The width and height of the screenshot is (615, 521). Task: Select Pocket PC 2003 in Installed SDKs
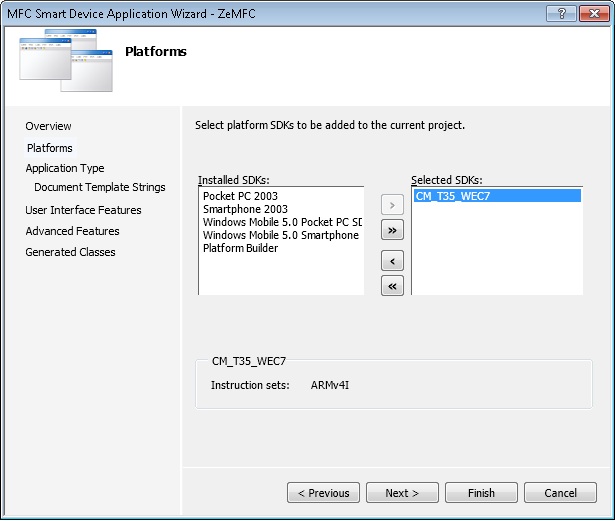point(281,196)
